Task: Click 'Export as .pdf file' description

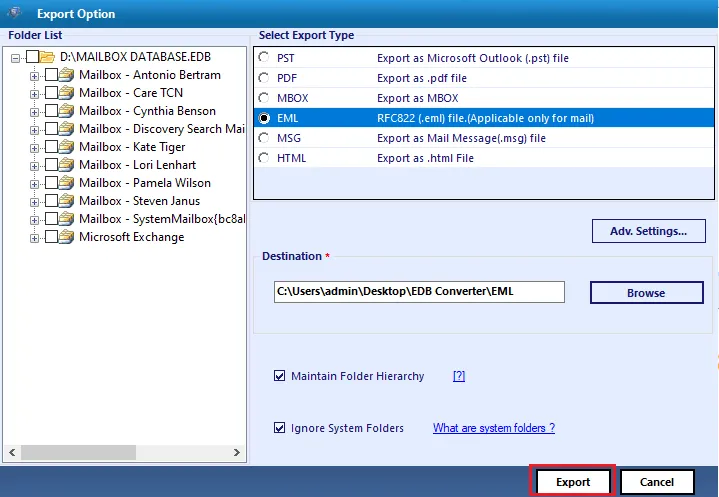Action: [422, 78]
